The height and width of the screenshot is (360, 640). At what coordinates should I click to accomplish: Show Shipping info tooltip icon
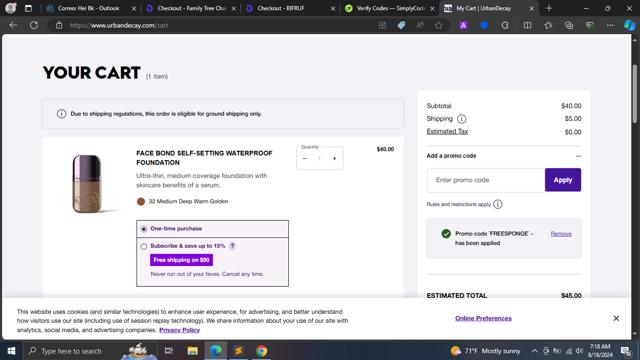click(461, 119)
